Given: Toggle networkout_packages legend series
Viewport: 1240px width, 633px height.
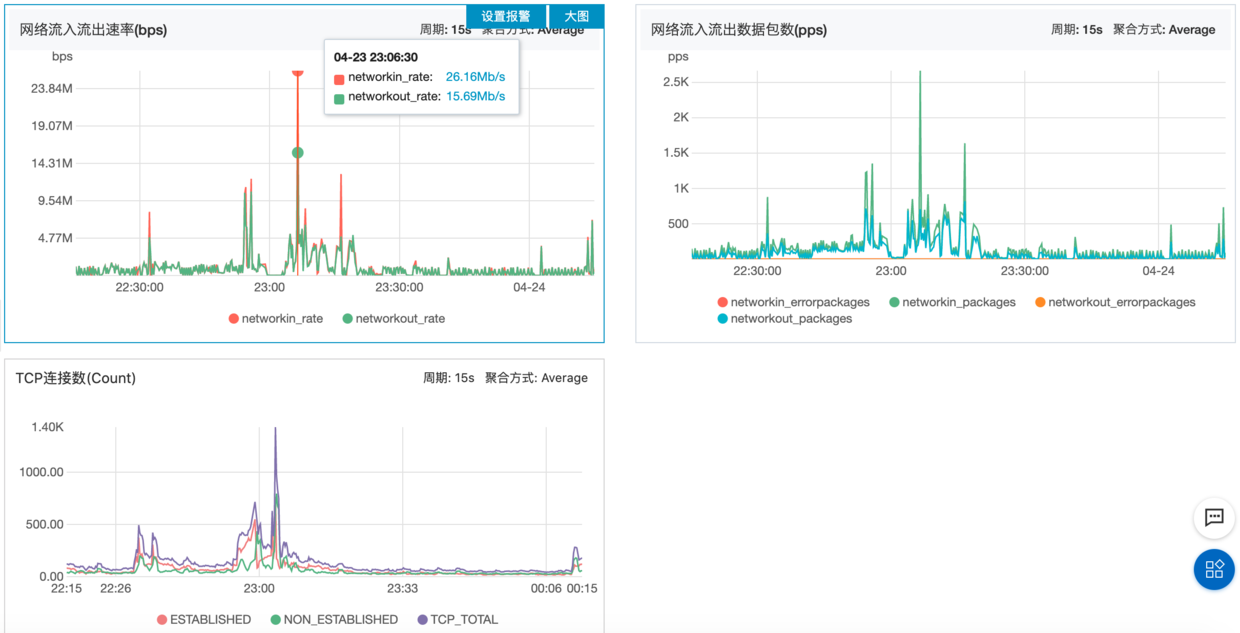Looking at the screenshot, I should (x=784, y=318).
